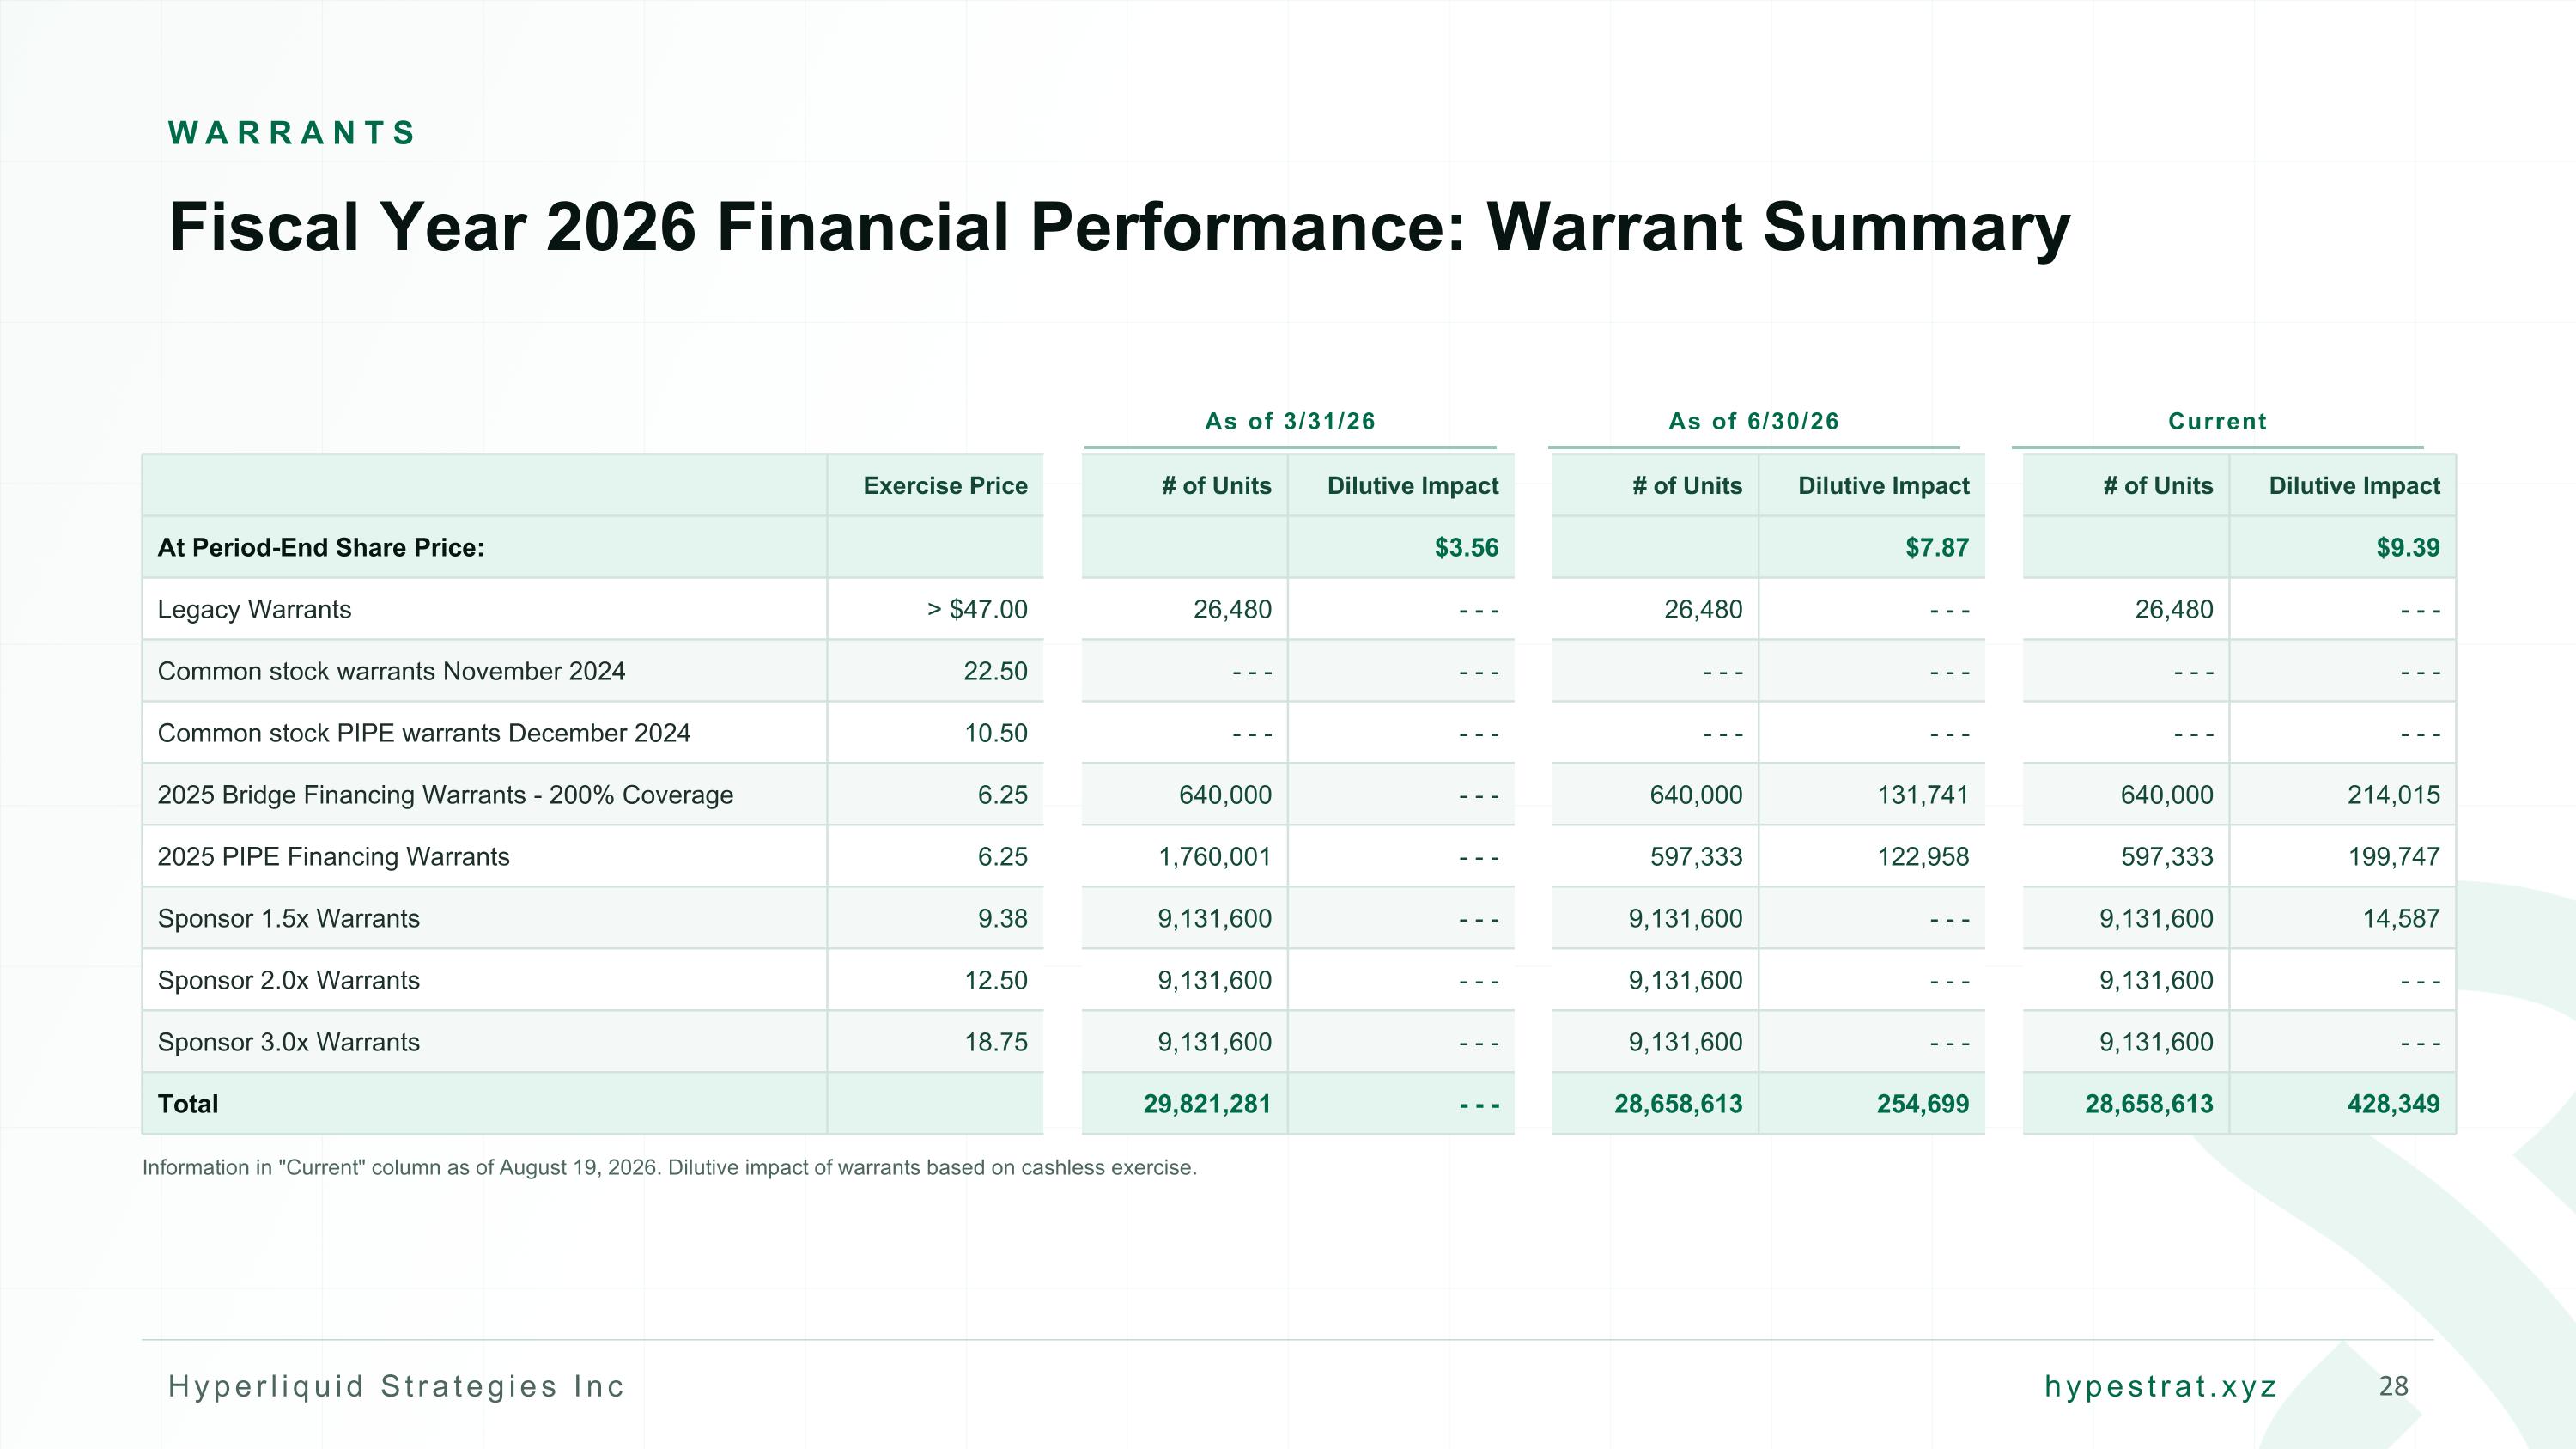The width and height of the screenshot is (2576, 1449).
Task: Click the WARRANTS section label
Action: [292, 133]
